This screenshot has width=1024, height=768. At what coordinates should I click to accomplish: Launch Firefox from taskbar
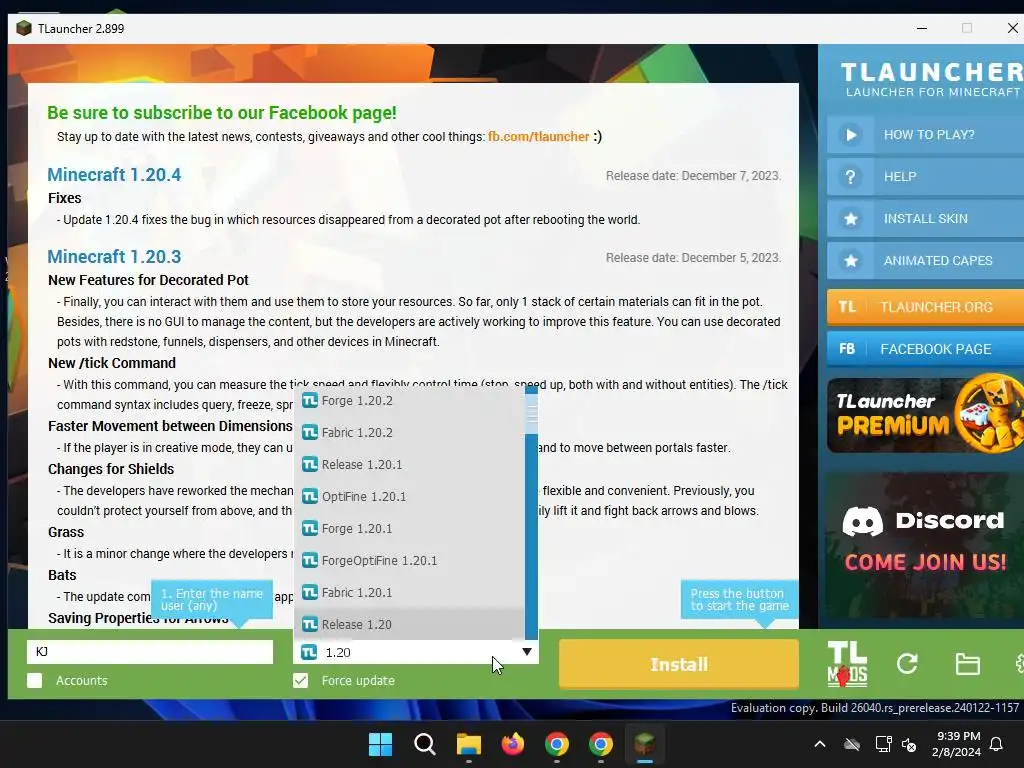(513, 744)
